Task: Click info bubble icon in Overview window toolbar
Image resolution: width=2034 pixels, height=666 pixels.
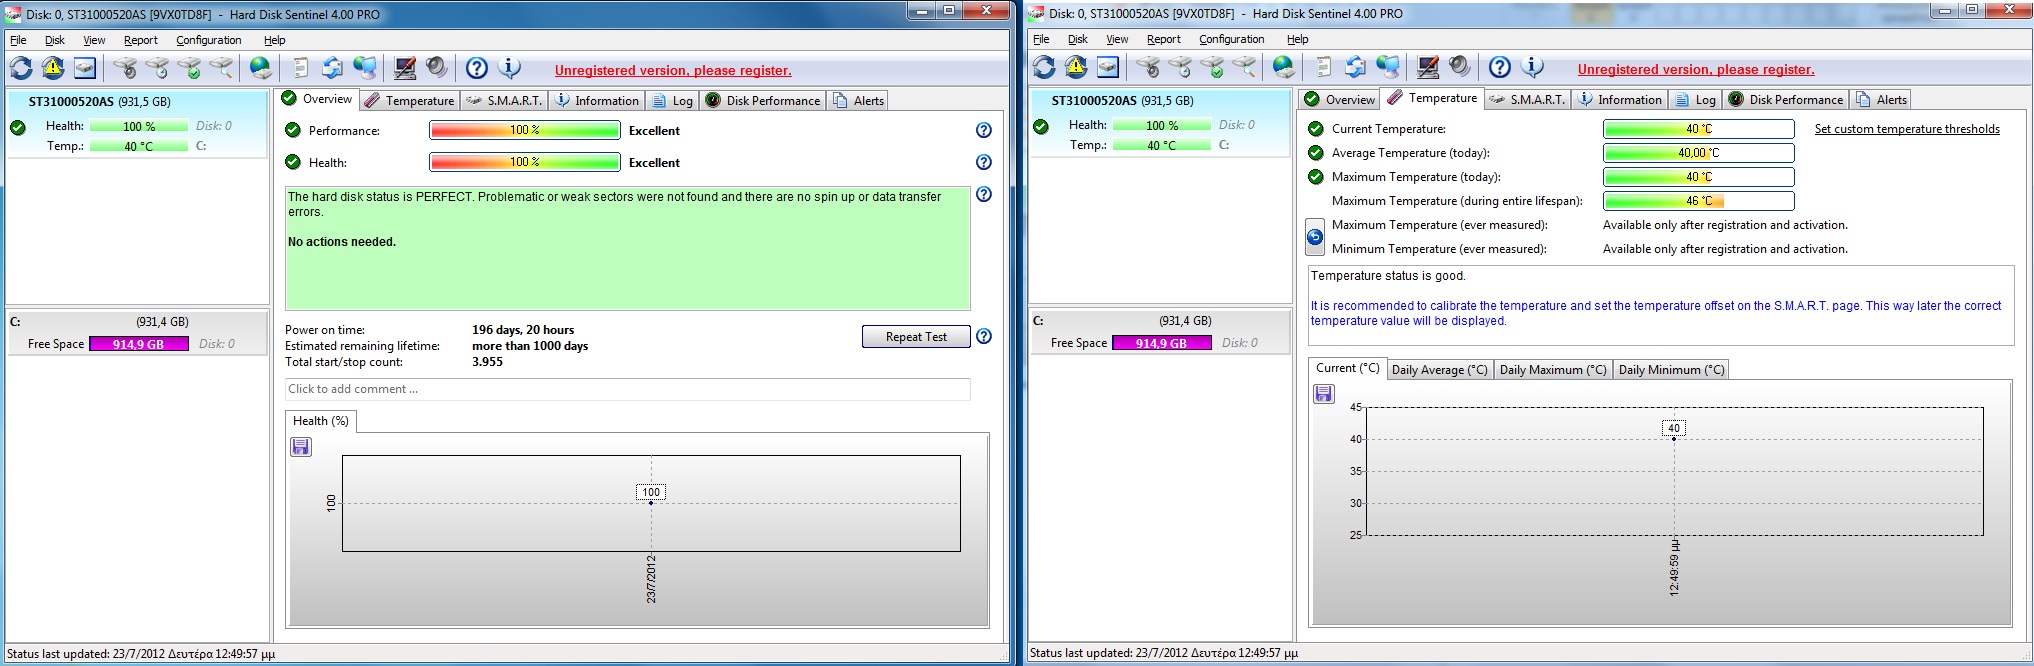Action: tap(509, 68)
